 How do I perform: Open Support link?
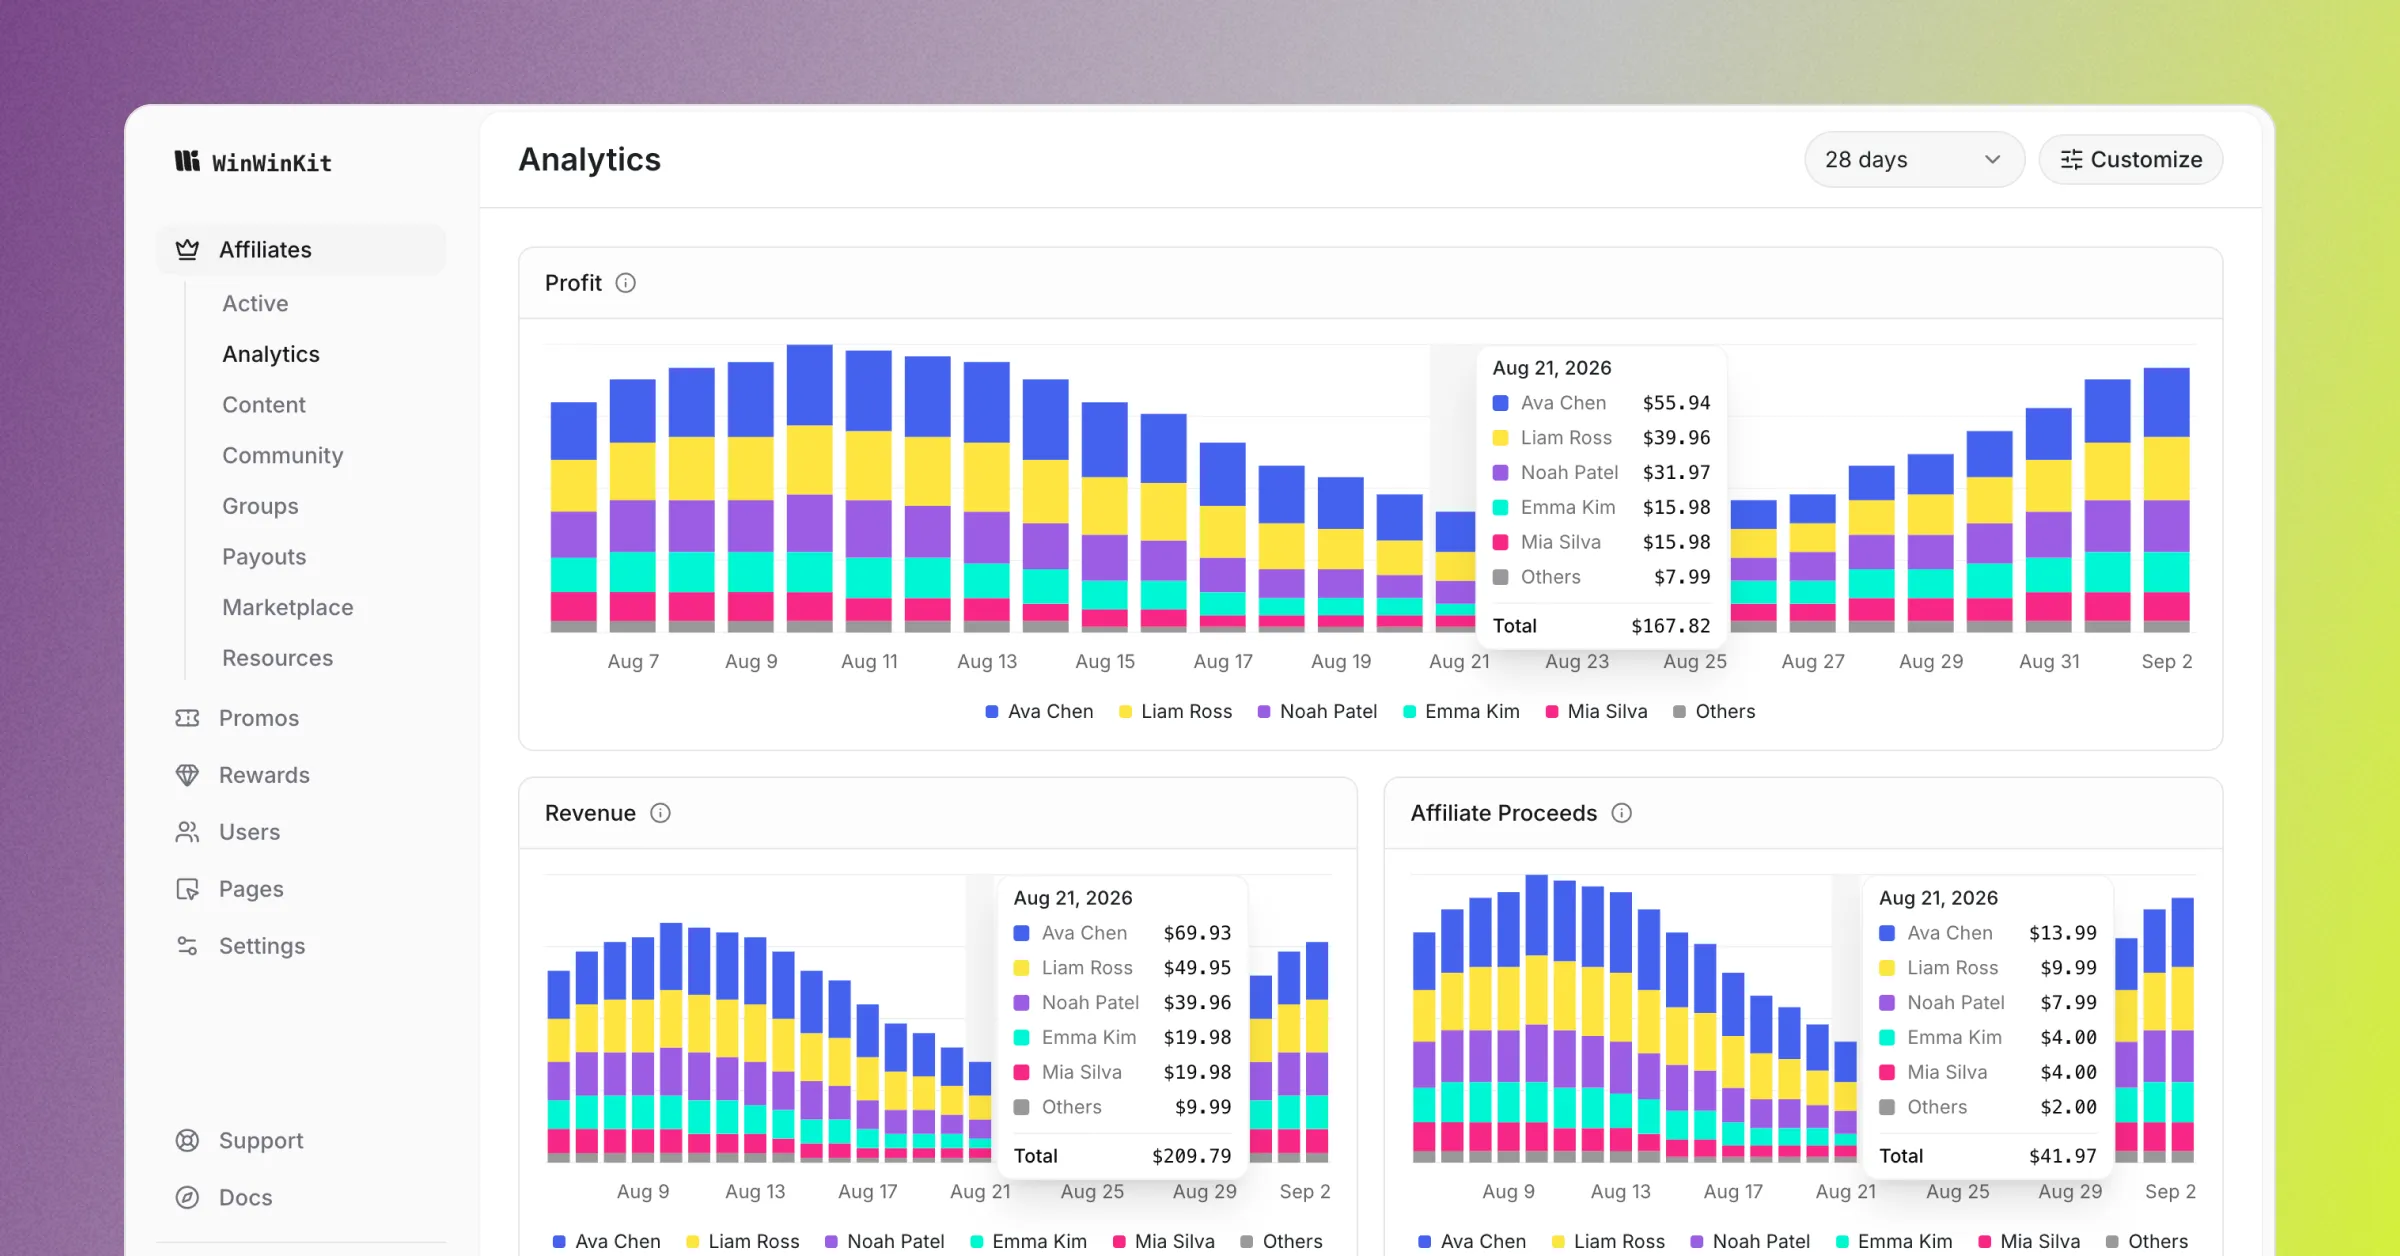(261, 1141)
